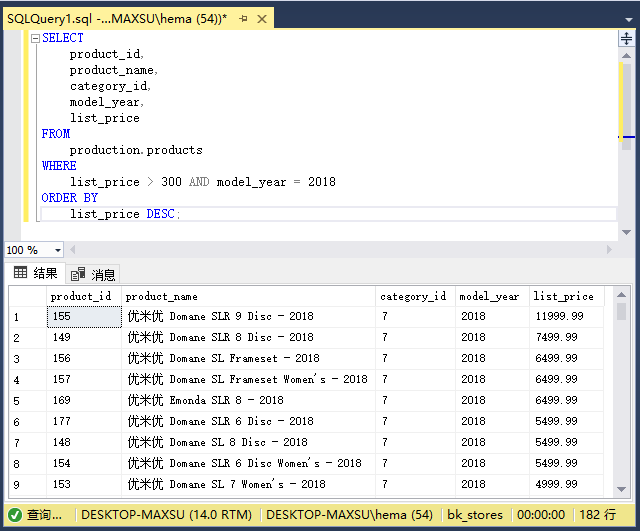Image resolution: width=640 pixels, height=531 pixels.
Task: Click cell with product_id 155
Action: [x=84, y=317]
